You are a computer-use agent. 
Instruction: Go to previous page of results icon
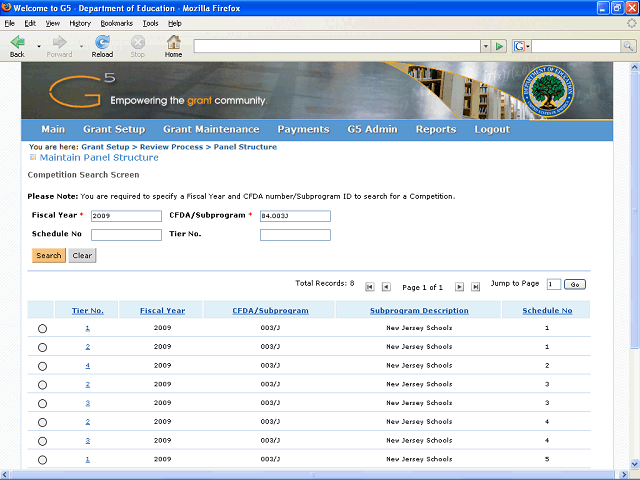click(386, 287)
